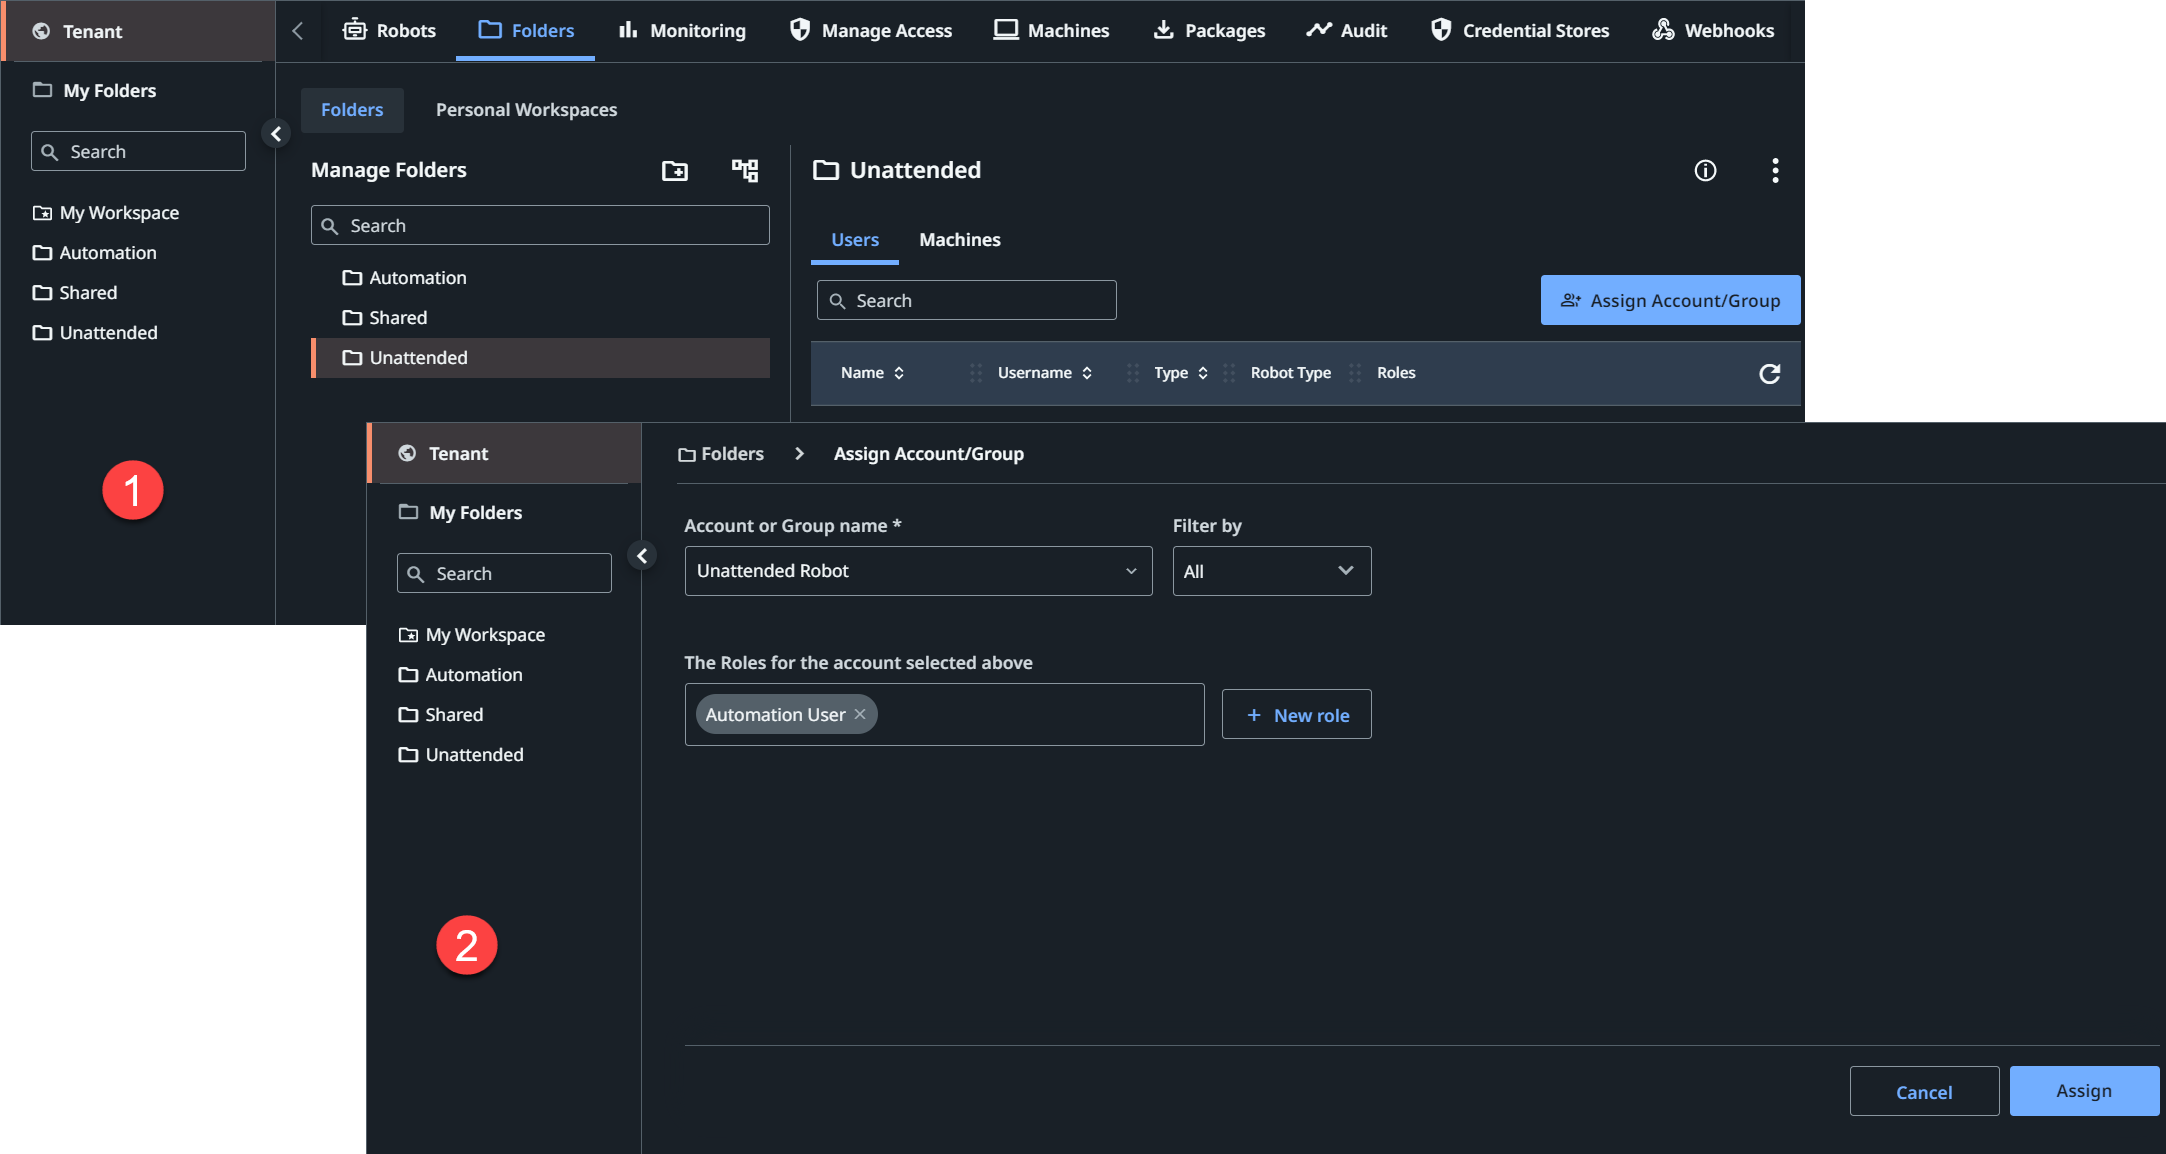This screenshot has height=1154, width=2166.
Task: Click the Automation User role chip label
Action: [775, 714]
